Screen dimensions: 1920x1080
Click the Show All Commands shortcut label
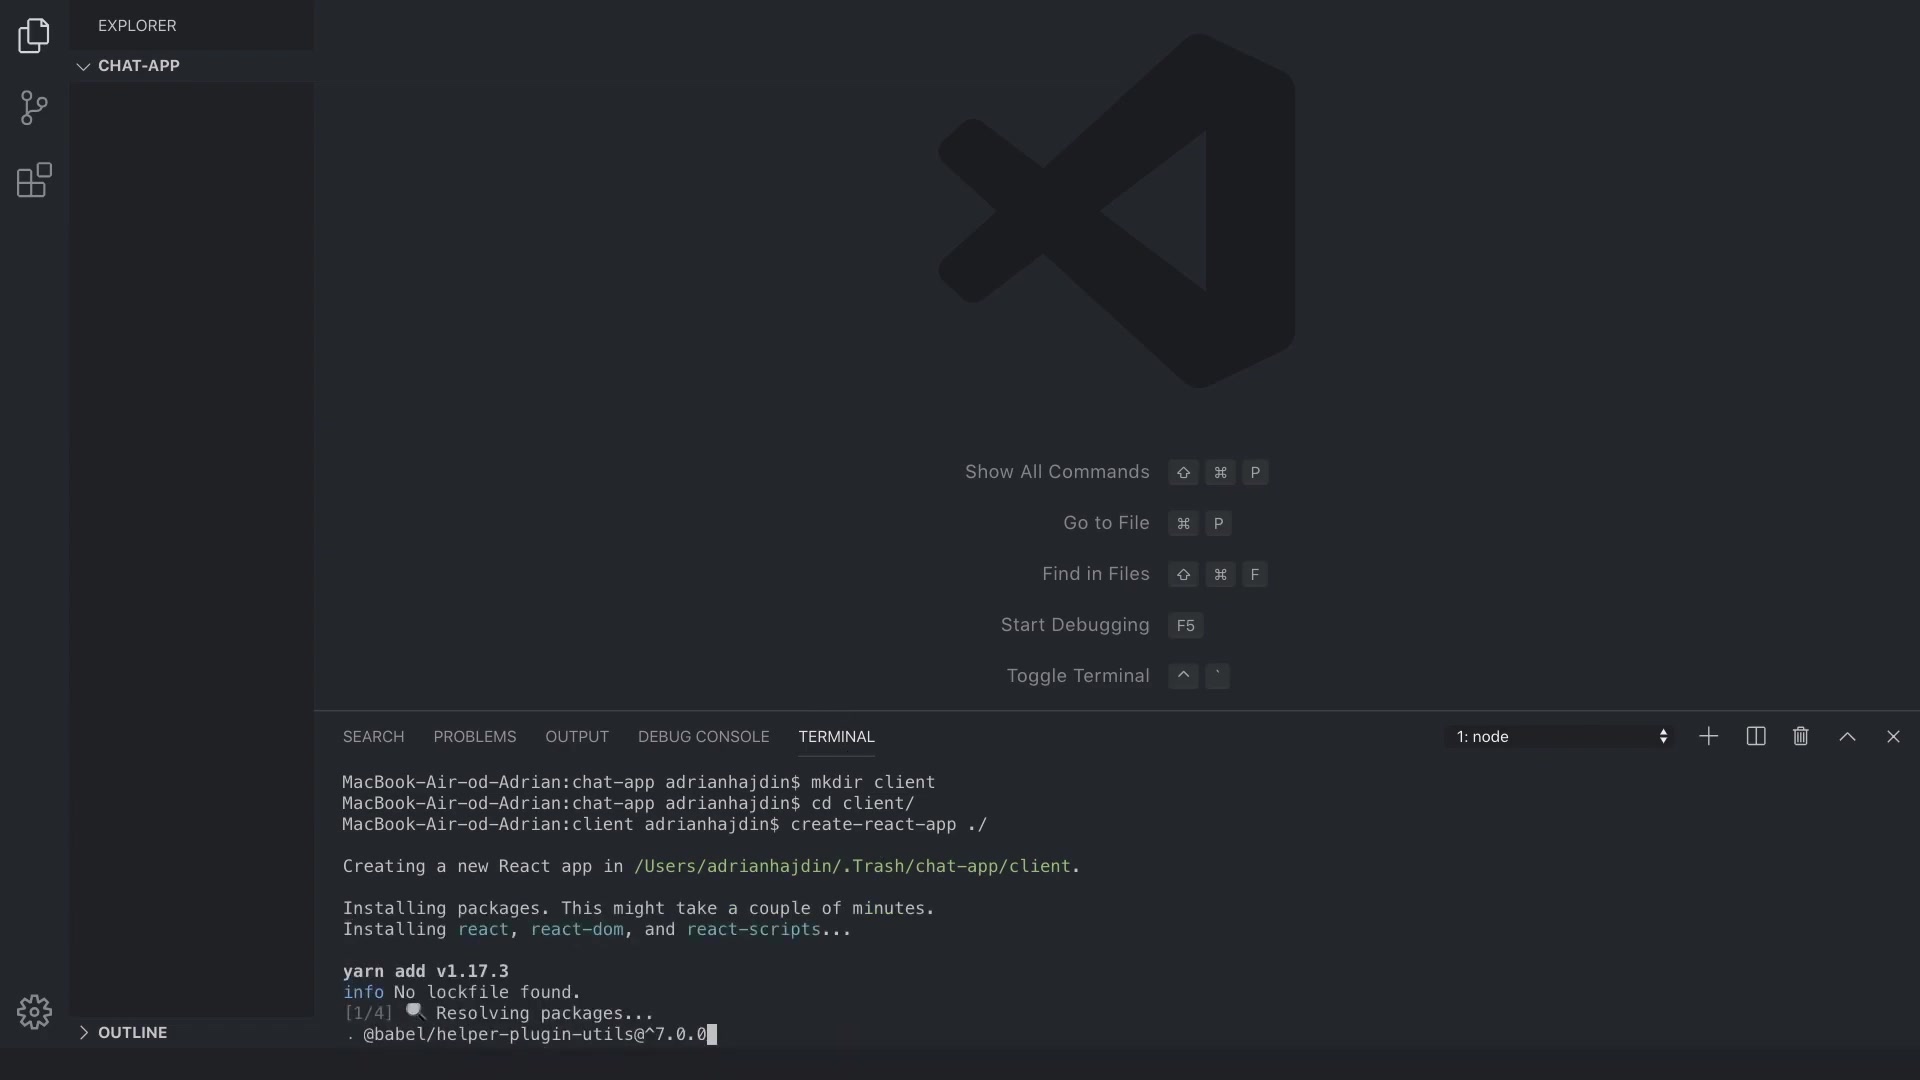(1057, 472)
